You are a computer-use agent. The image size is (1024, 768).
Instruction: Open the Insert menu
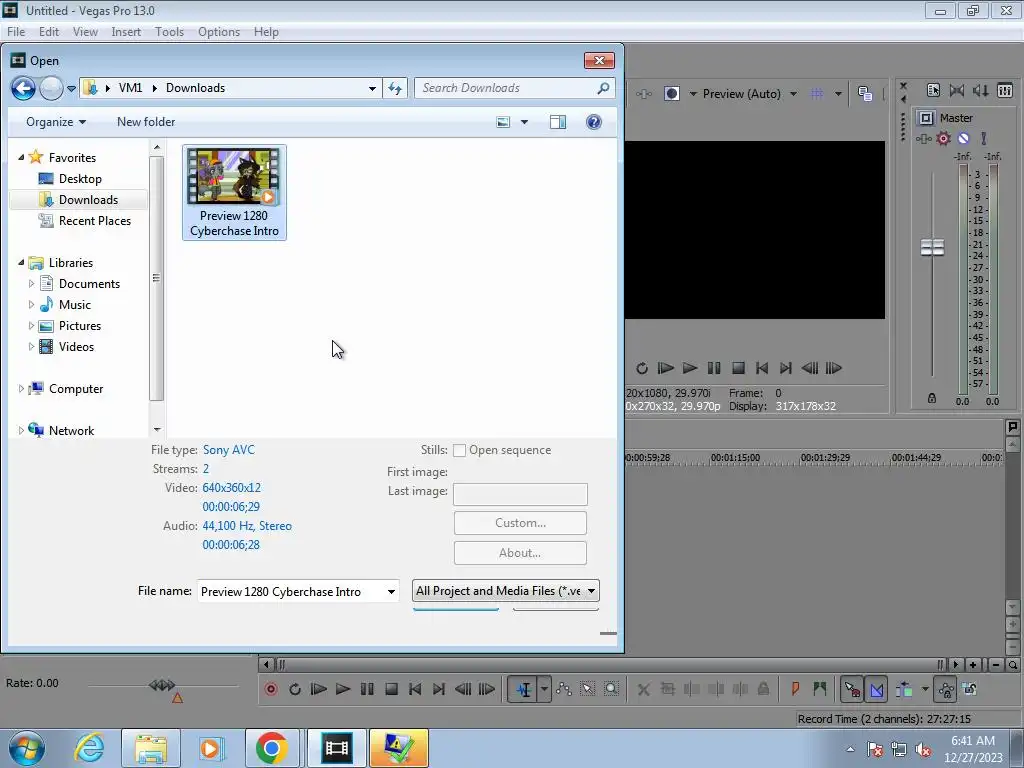point(126,31)
